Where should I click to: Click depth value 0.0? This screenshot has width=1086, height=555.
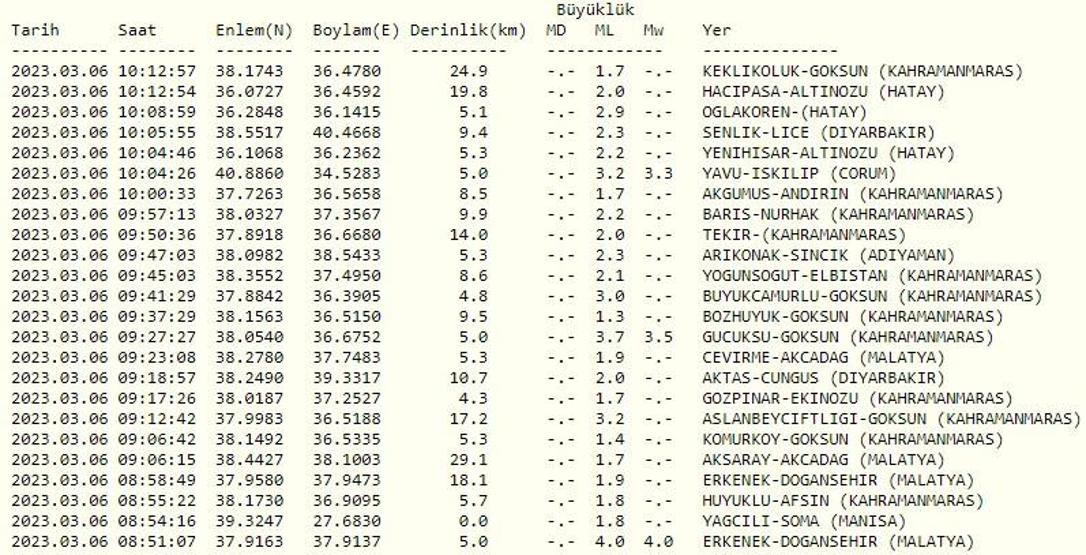pyautogui.click(x=473, y=521)
